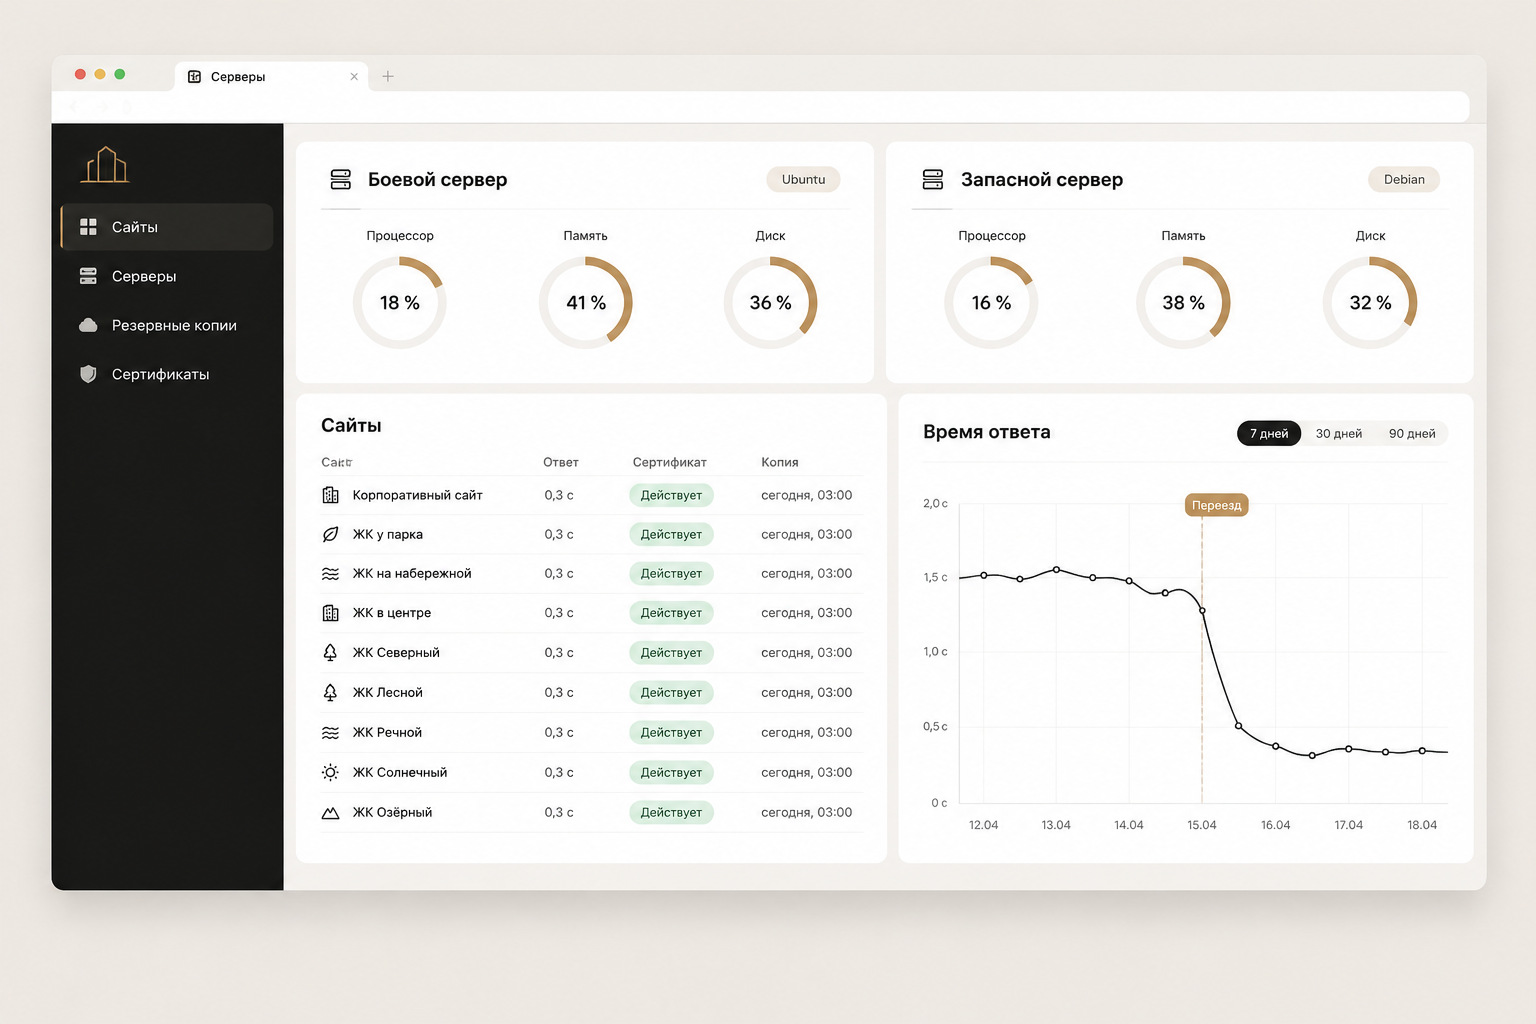Click the Ответ column header
Screen dimensions: 1536x1024
tap(561, 462)
